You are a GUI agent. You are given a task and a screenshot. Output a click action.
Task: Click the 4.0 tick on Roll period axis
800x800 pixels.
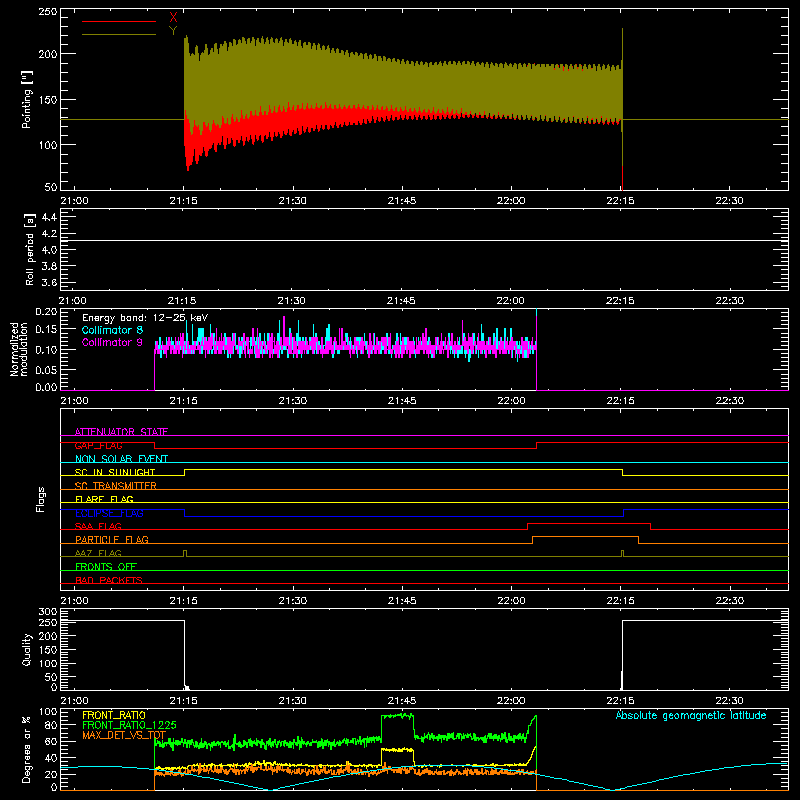pyautogui.click(x=49, y=250)
